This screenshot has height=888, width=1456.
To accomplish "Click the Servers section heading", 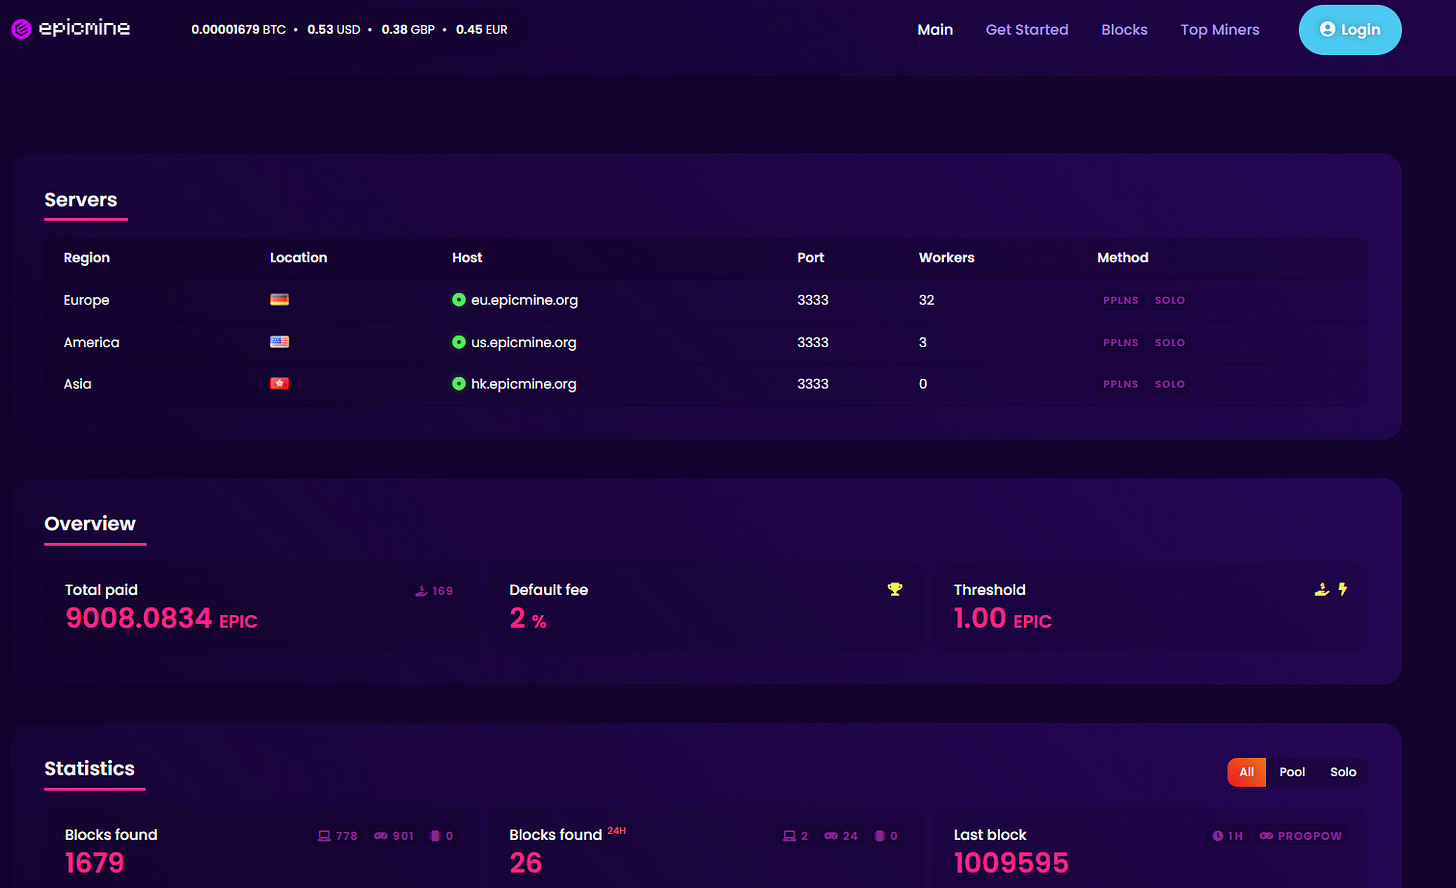I will [x=81, y=200].
